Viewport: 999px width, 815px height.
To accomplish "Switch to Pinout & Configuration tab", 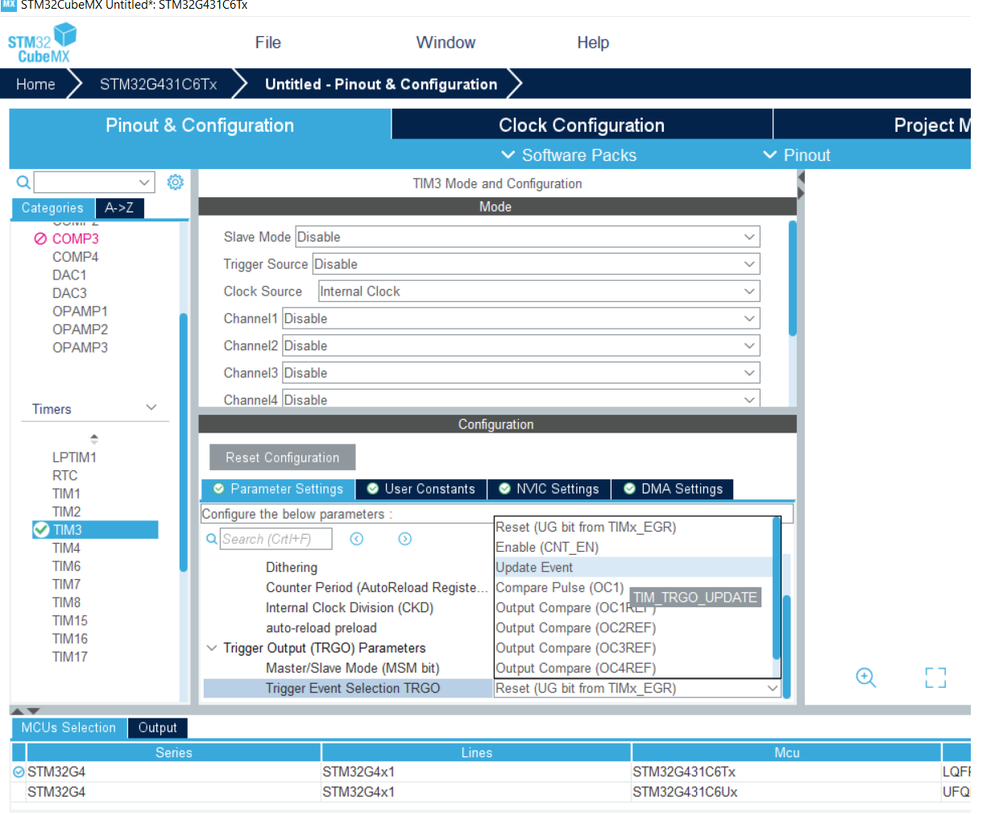I will pyautogui.click(x=200, y=125).
